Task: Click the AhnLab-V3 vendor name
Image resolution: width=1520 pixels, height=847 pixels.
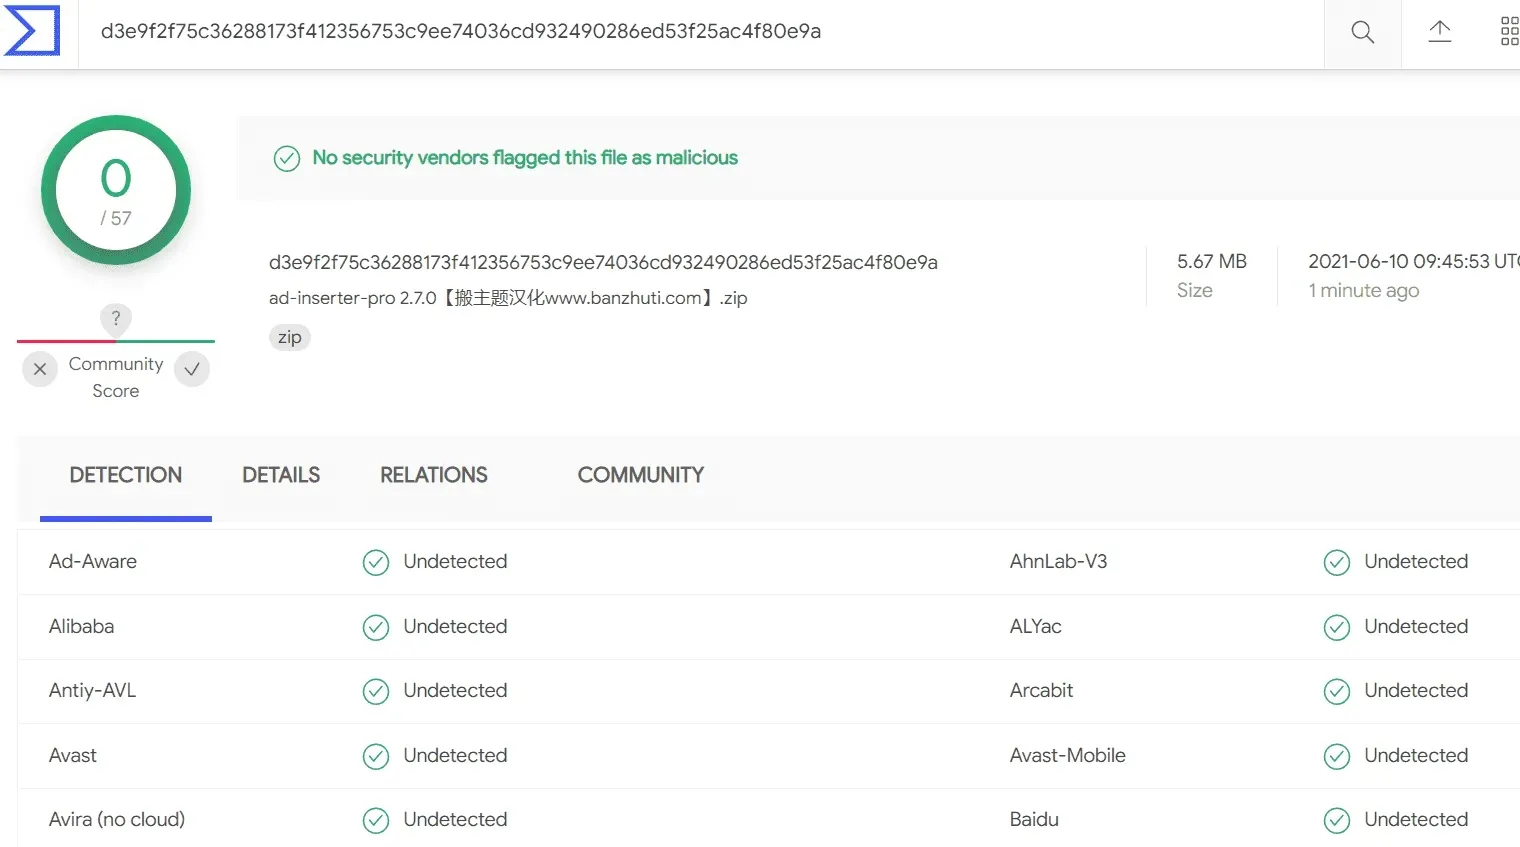Action: tap(1059, 561)
